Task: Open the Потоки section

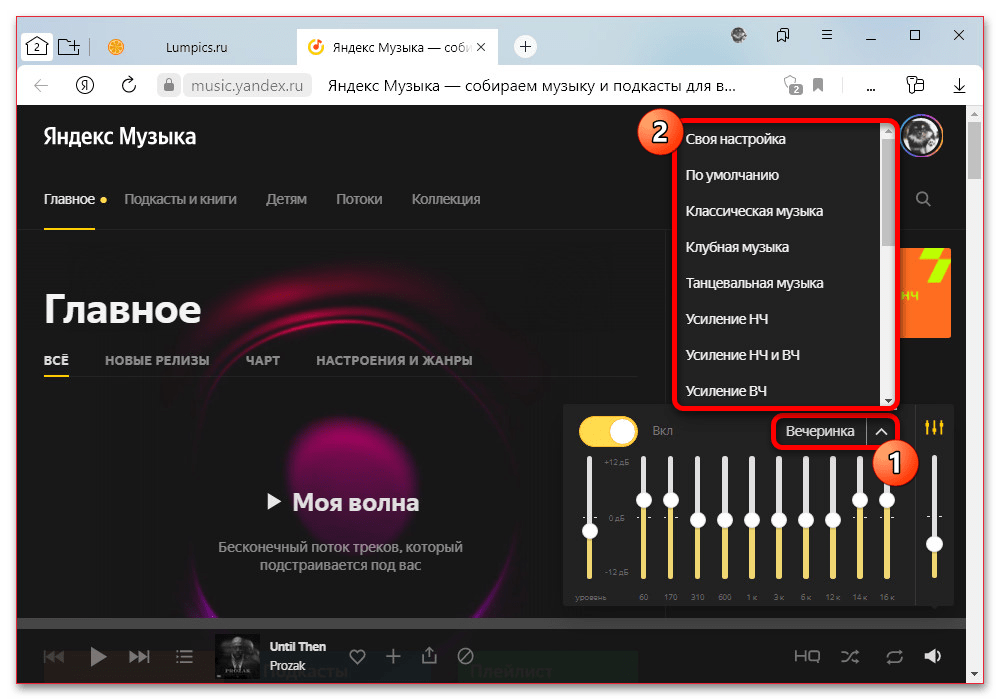Action: pos(359,200)
